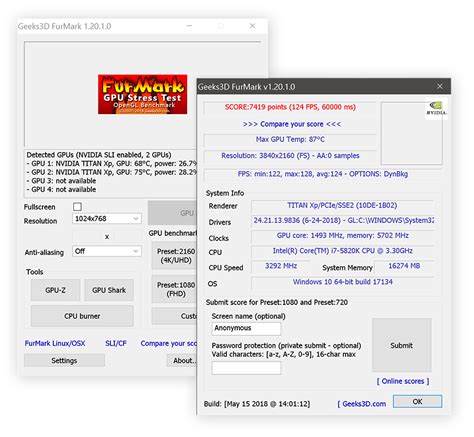474x437 pixels.
Task: Launch the GPU Shark tool
Action: point(109,290)
